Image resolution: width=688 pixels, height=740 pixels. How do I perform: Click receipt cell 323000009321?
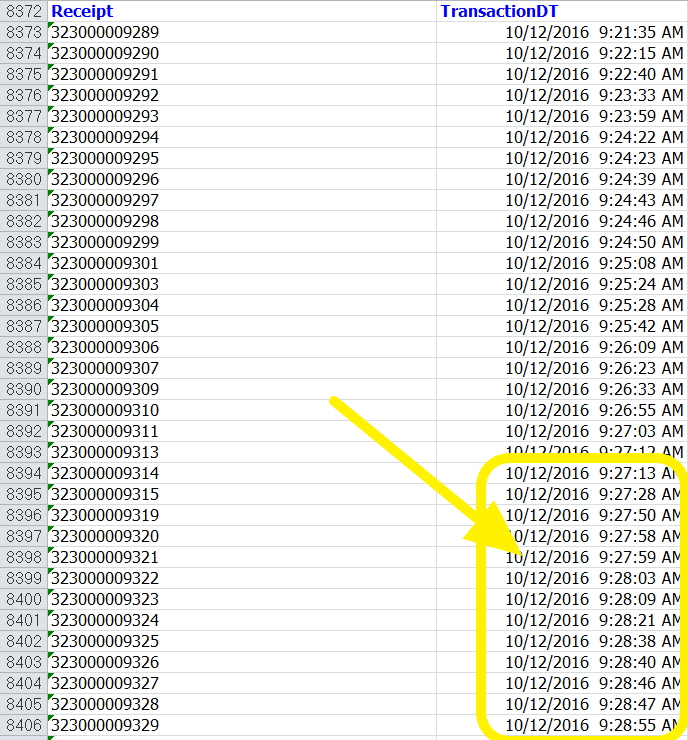[242, 557]
